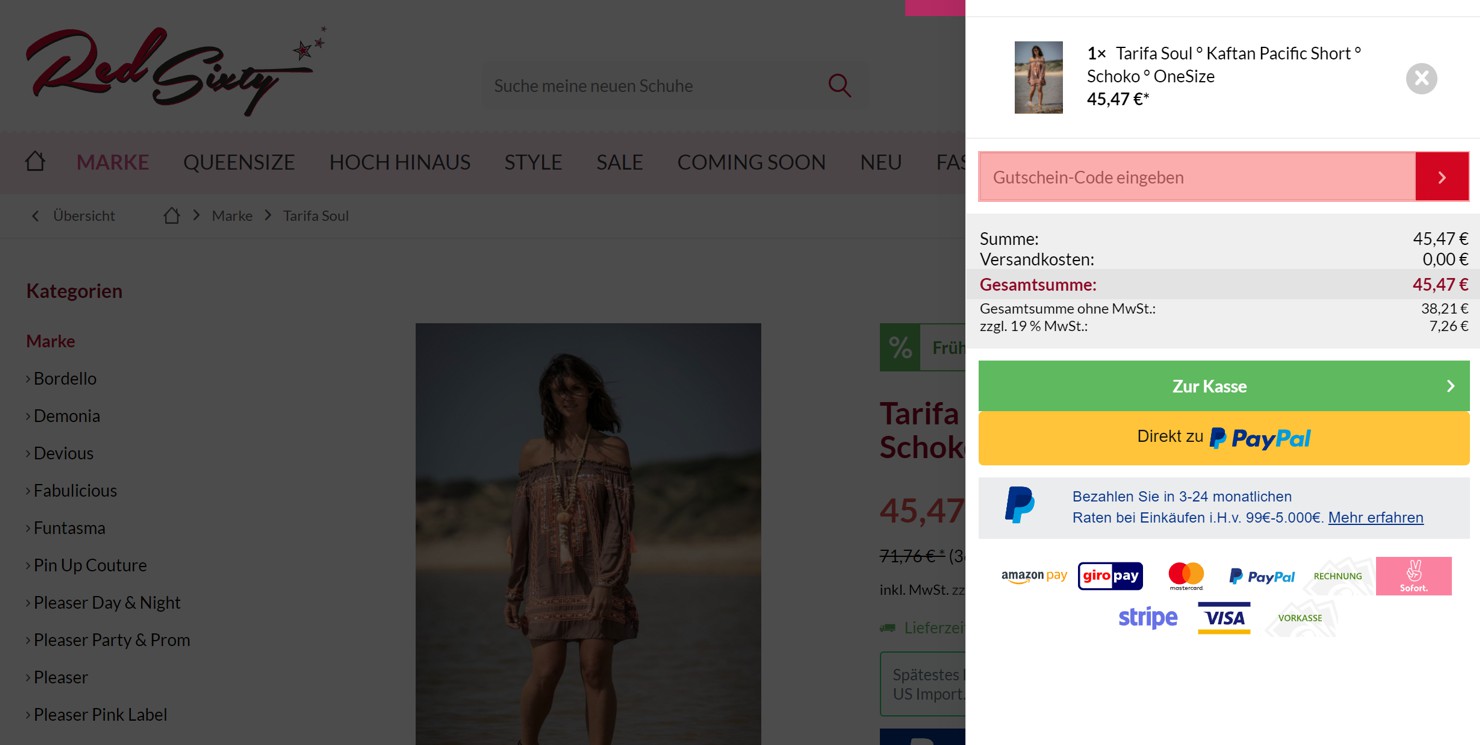This screenshot has height=745, width=1480.
Task: Focus the Suche meine neuen Schuhe field
Action: (655, 86)
